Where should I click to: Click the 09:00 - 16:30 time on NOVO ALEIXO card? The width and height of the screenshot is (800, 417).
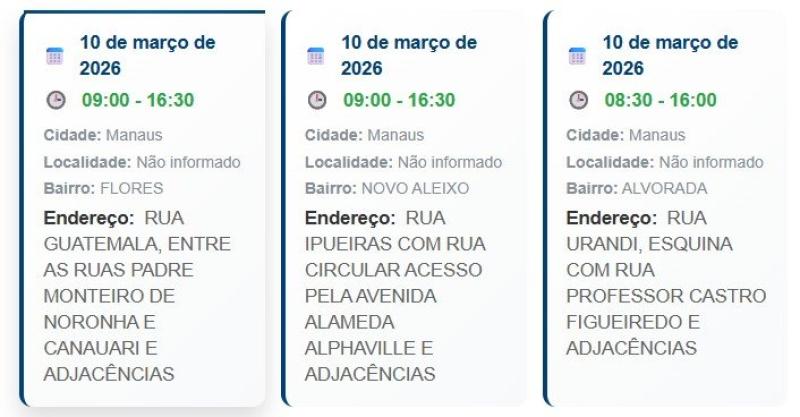pyautogui.click(x=399, y=100)
